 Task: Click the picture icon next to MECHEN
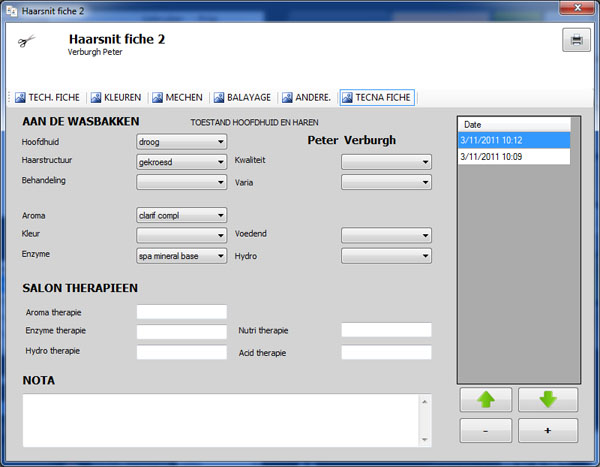157,98
